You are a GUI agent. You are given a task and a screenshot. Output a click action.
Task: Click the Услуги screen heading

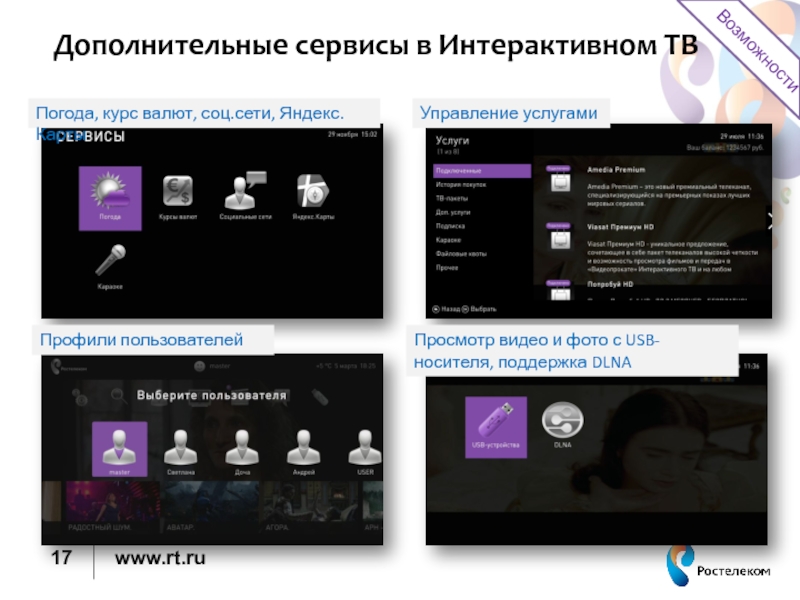click(452, 140)
